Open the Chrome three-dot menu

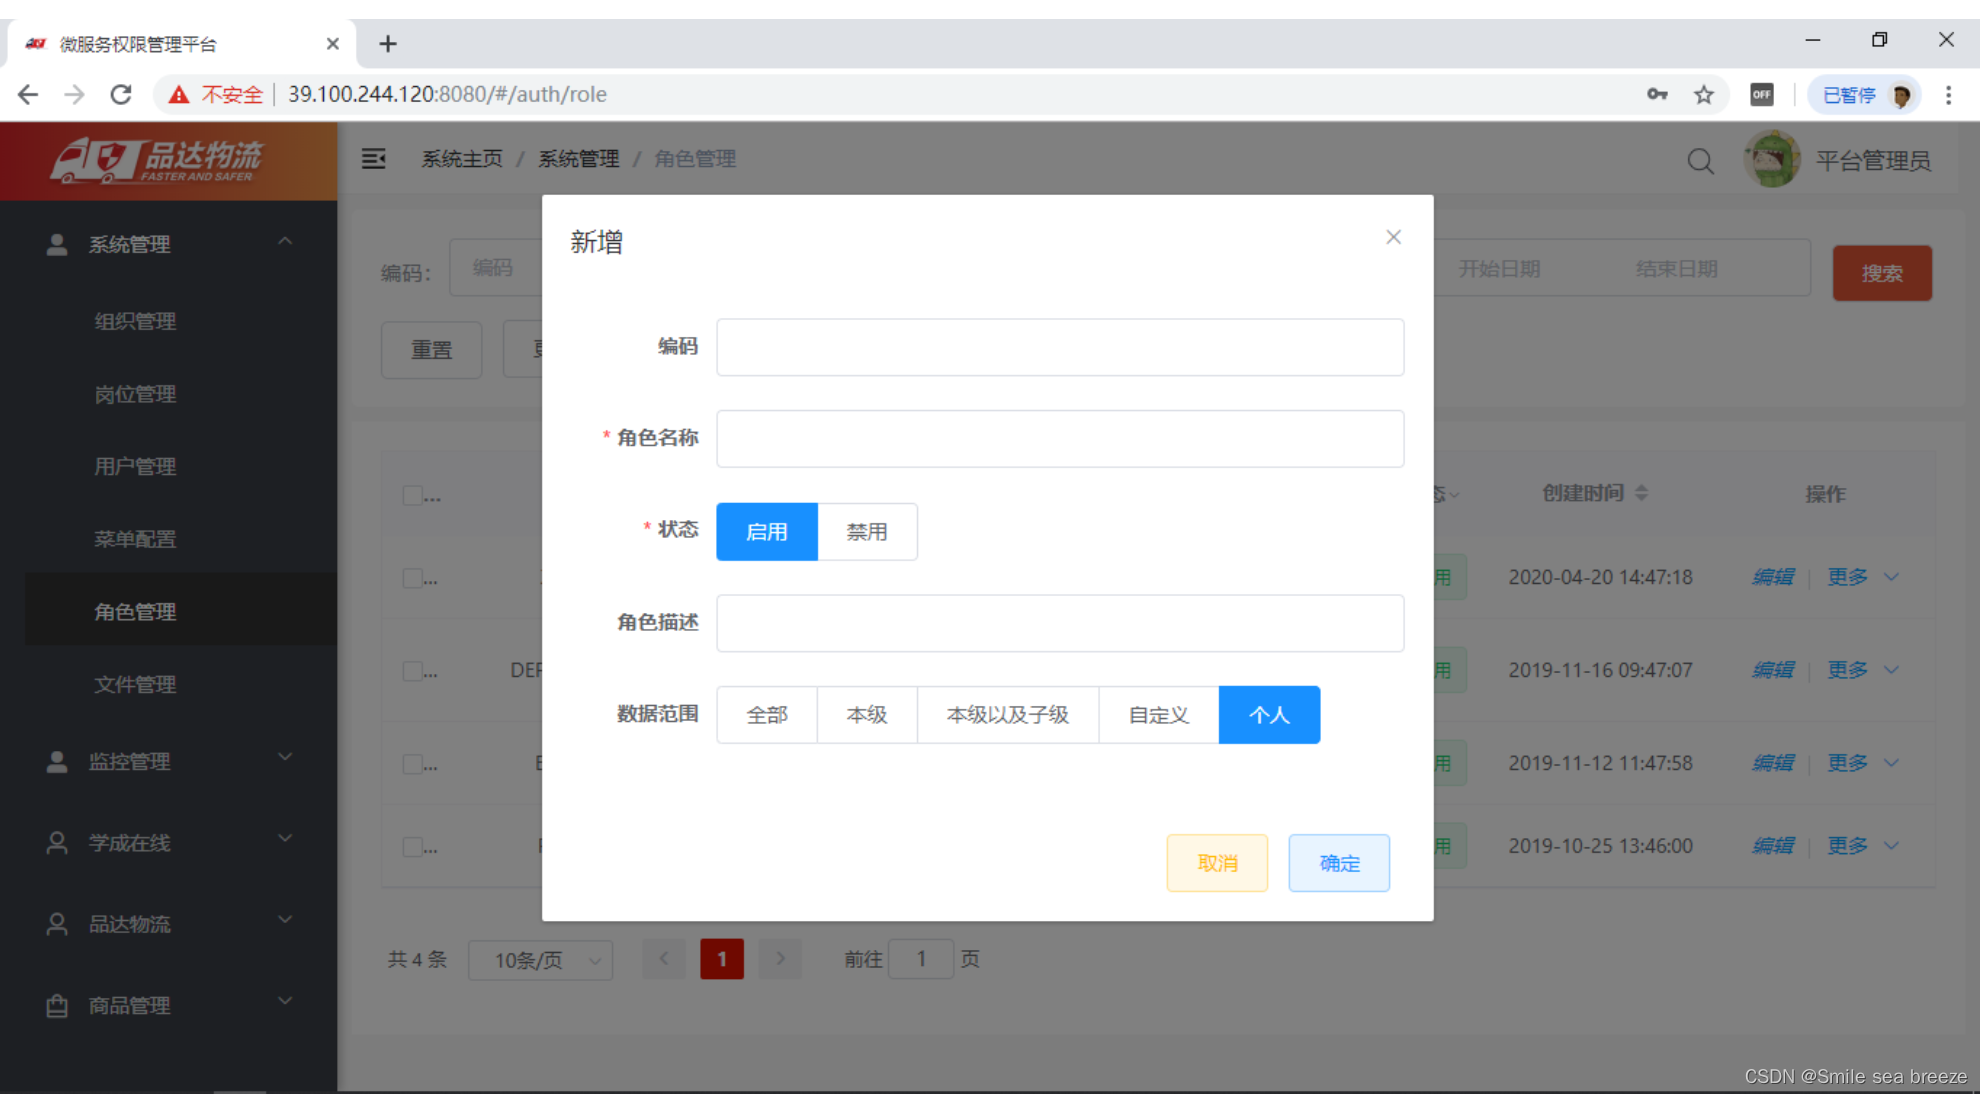coord(1948,94)
